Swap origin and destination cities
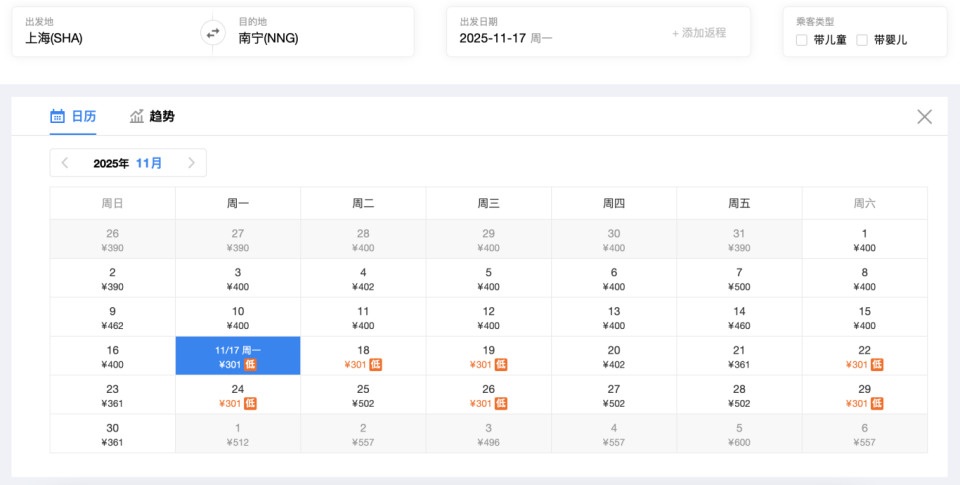This screenshot has height=485, width=960. (212, 33)
